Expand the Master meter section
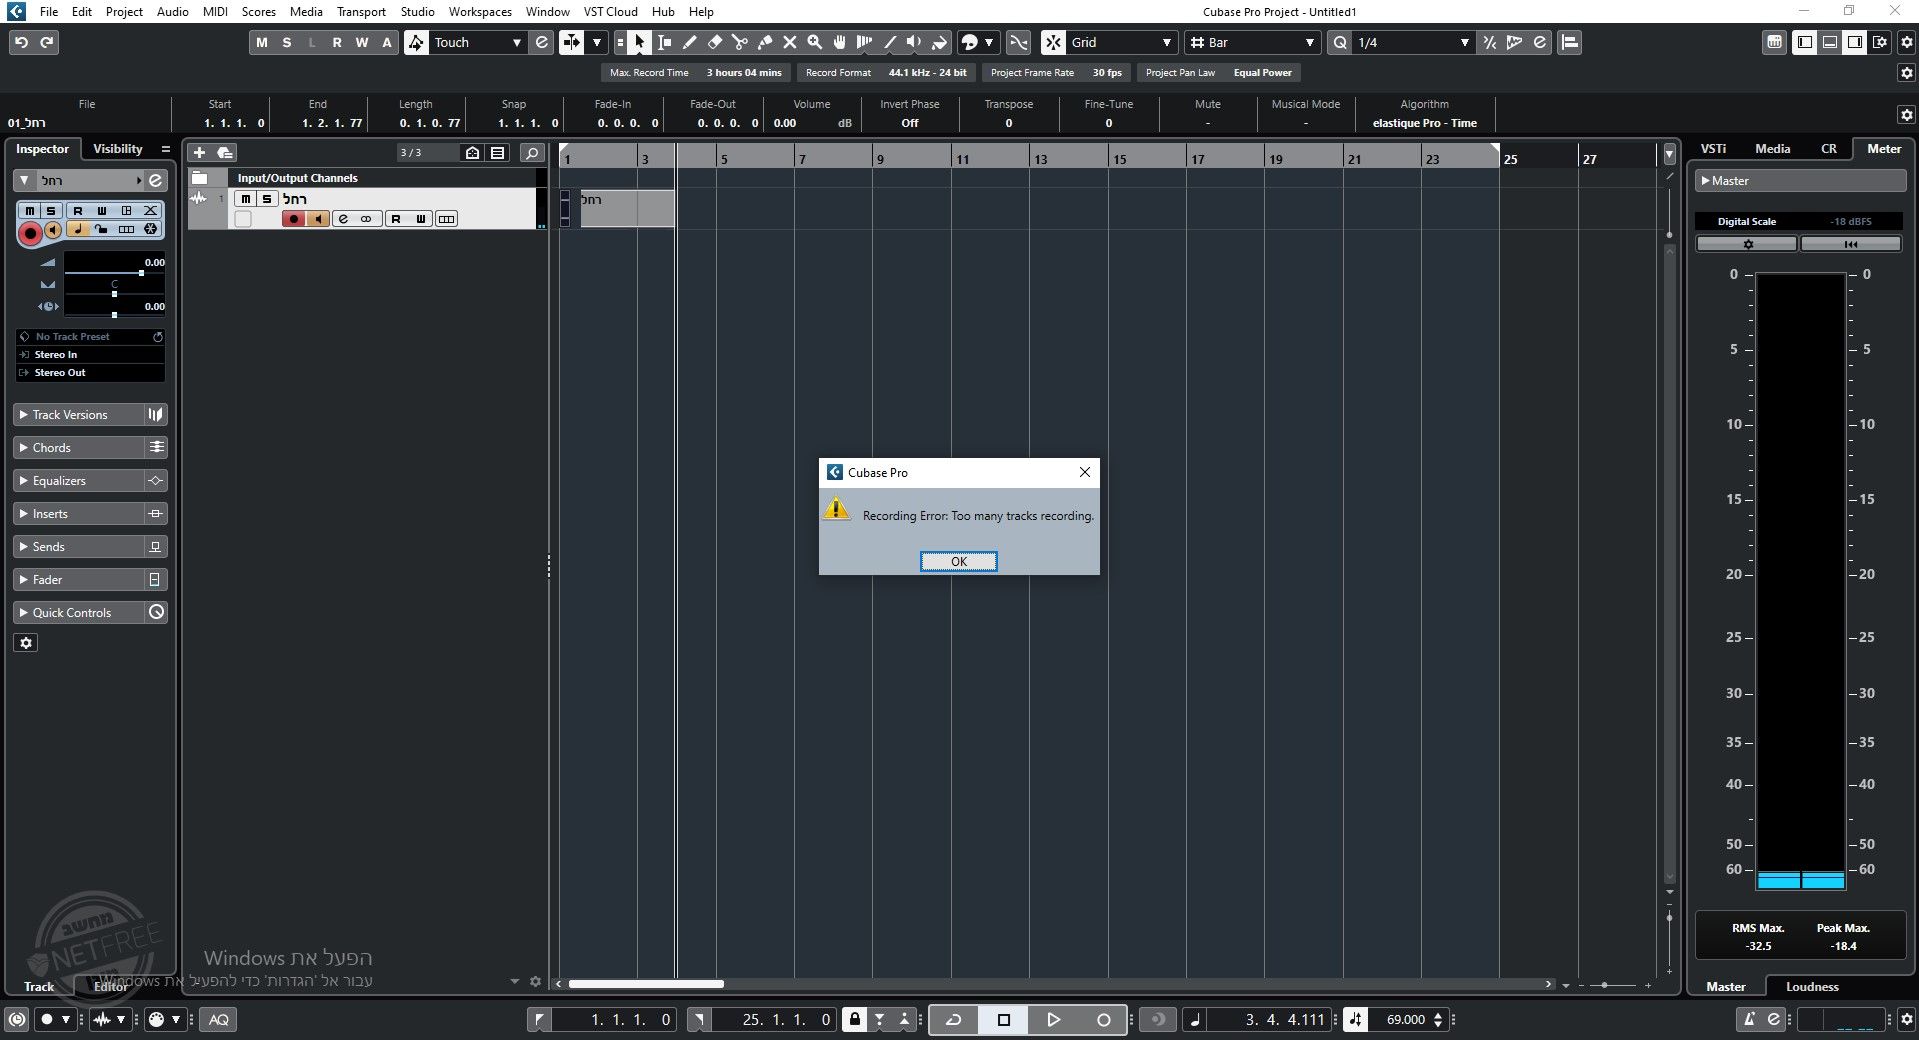The image size is (1919, 1040). [x=1801, y=181]
